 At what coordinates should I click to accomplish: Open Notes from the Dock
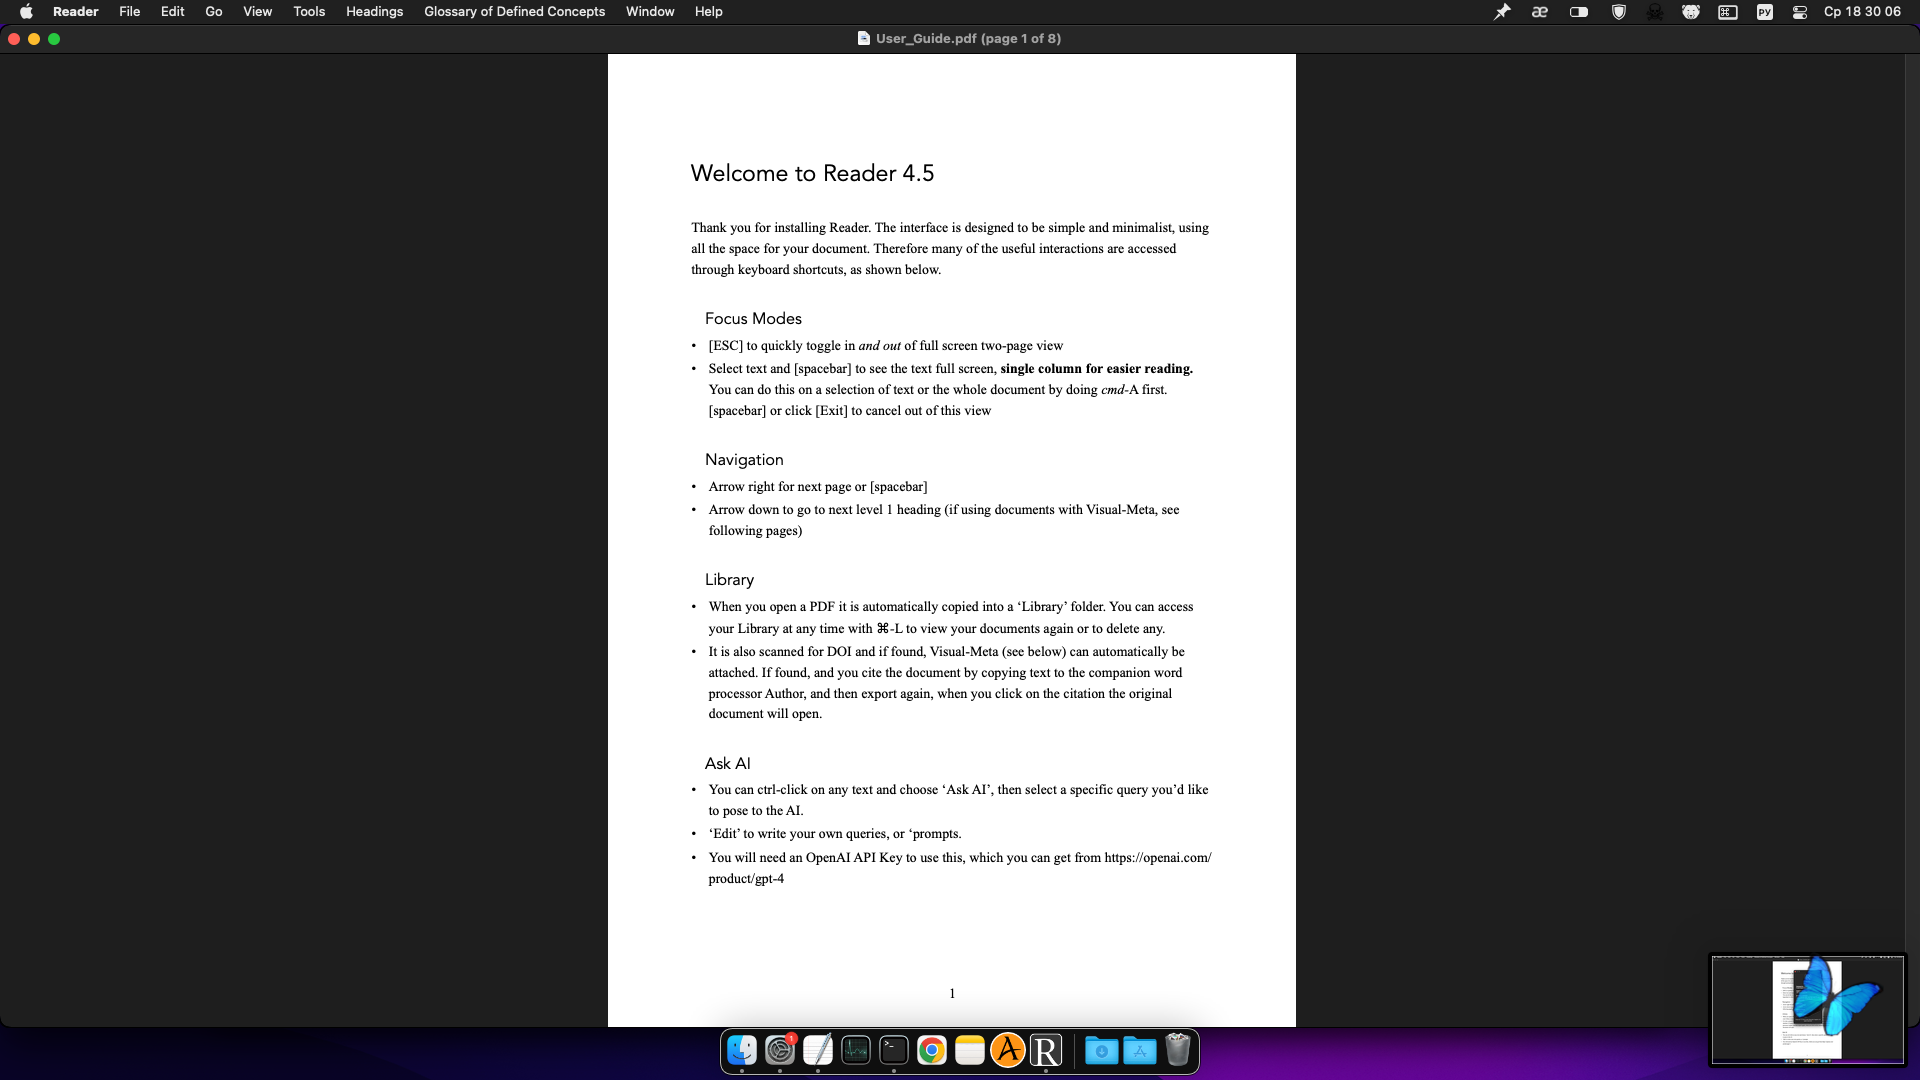pyautogui.click(x=970, y=1050)
